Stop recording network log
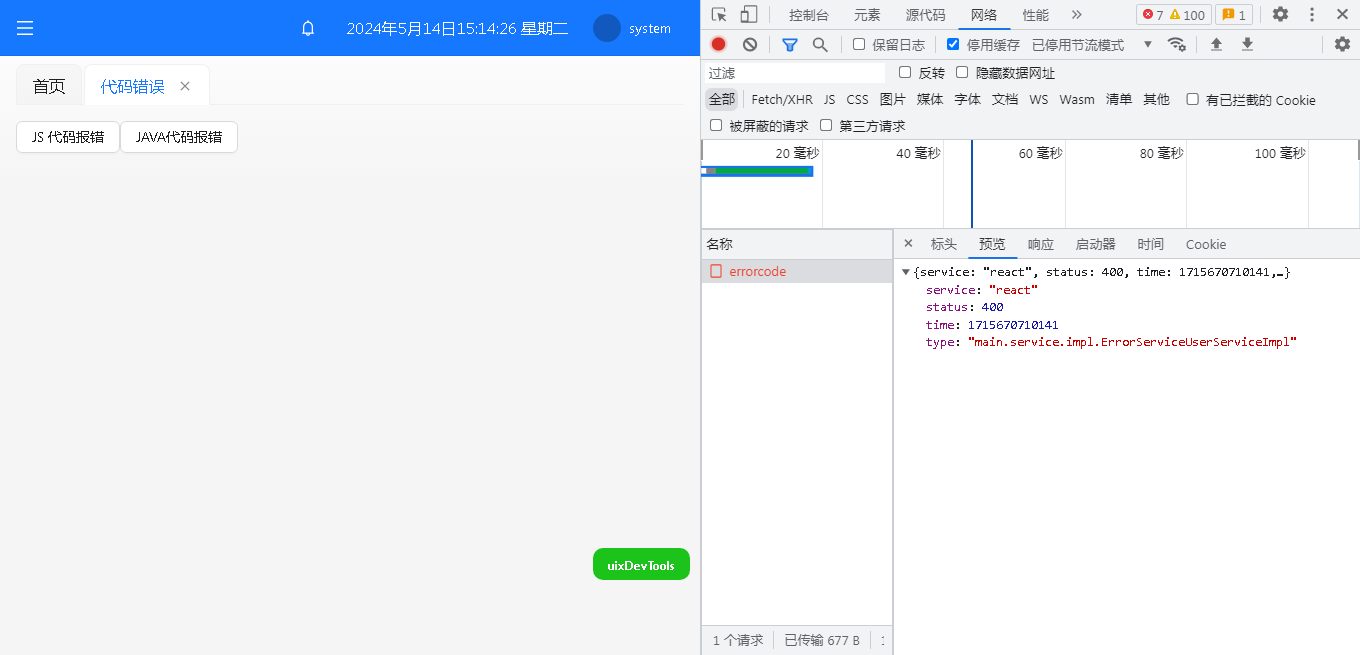 coord(718,44)
